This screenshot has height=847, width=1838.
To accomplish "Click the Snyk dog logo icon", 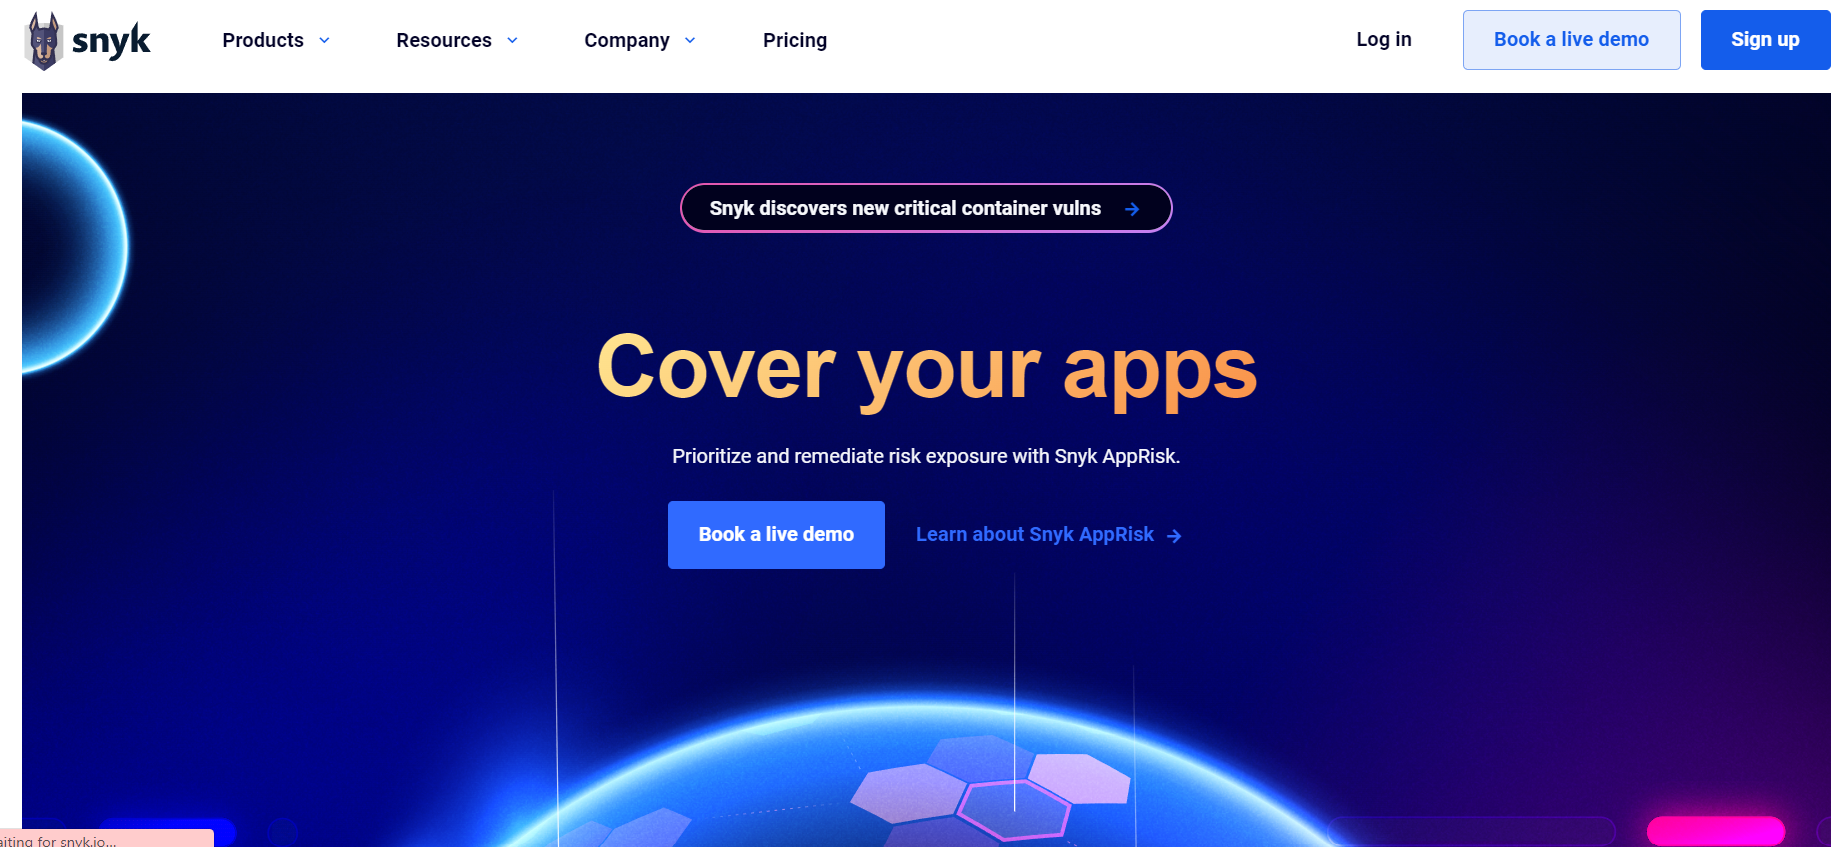I will [x=43, y=41].
